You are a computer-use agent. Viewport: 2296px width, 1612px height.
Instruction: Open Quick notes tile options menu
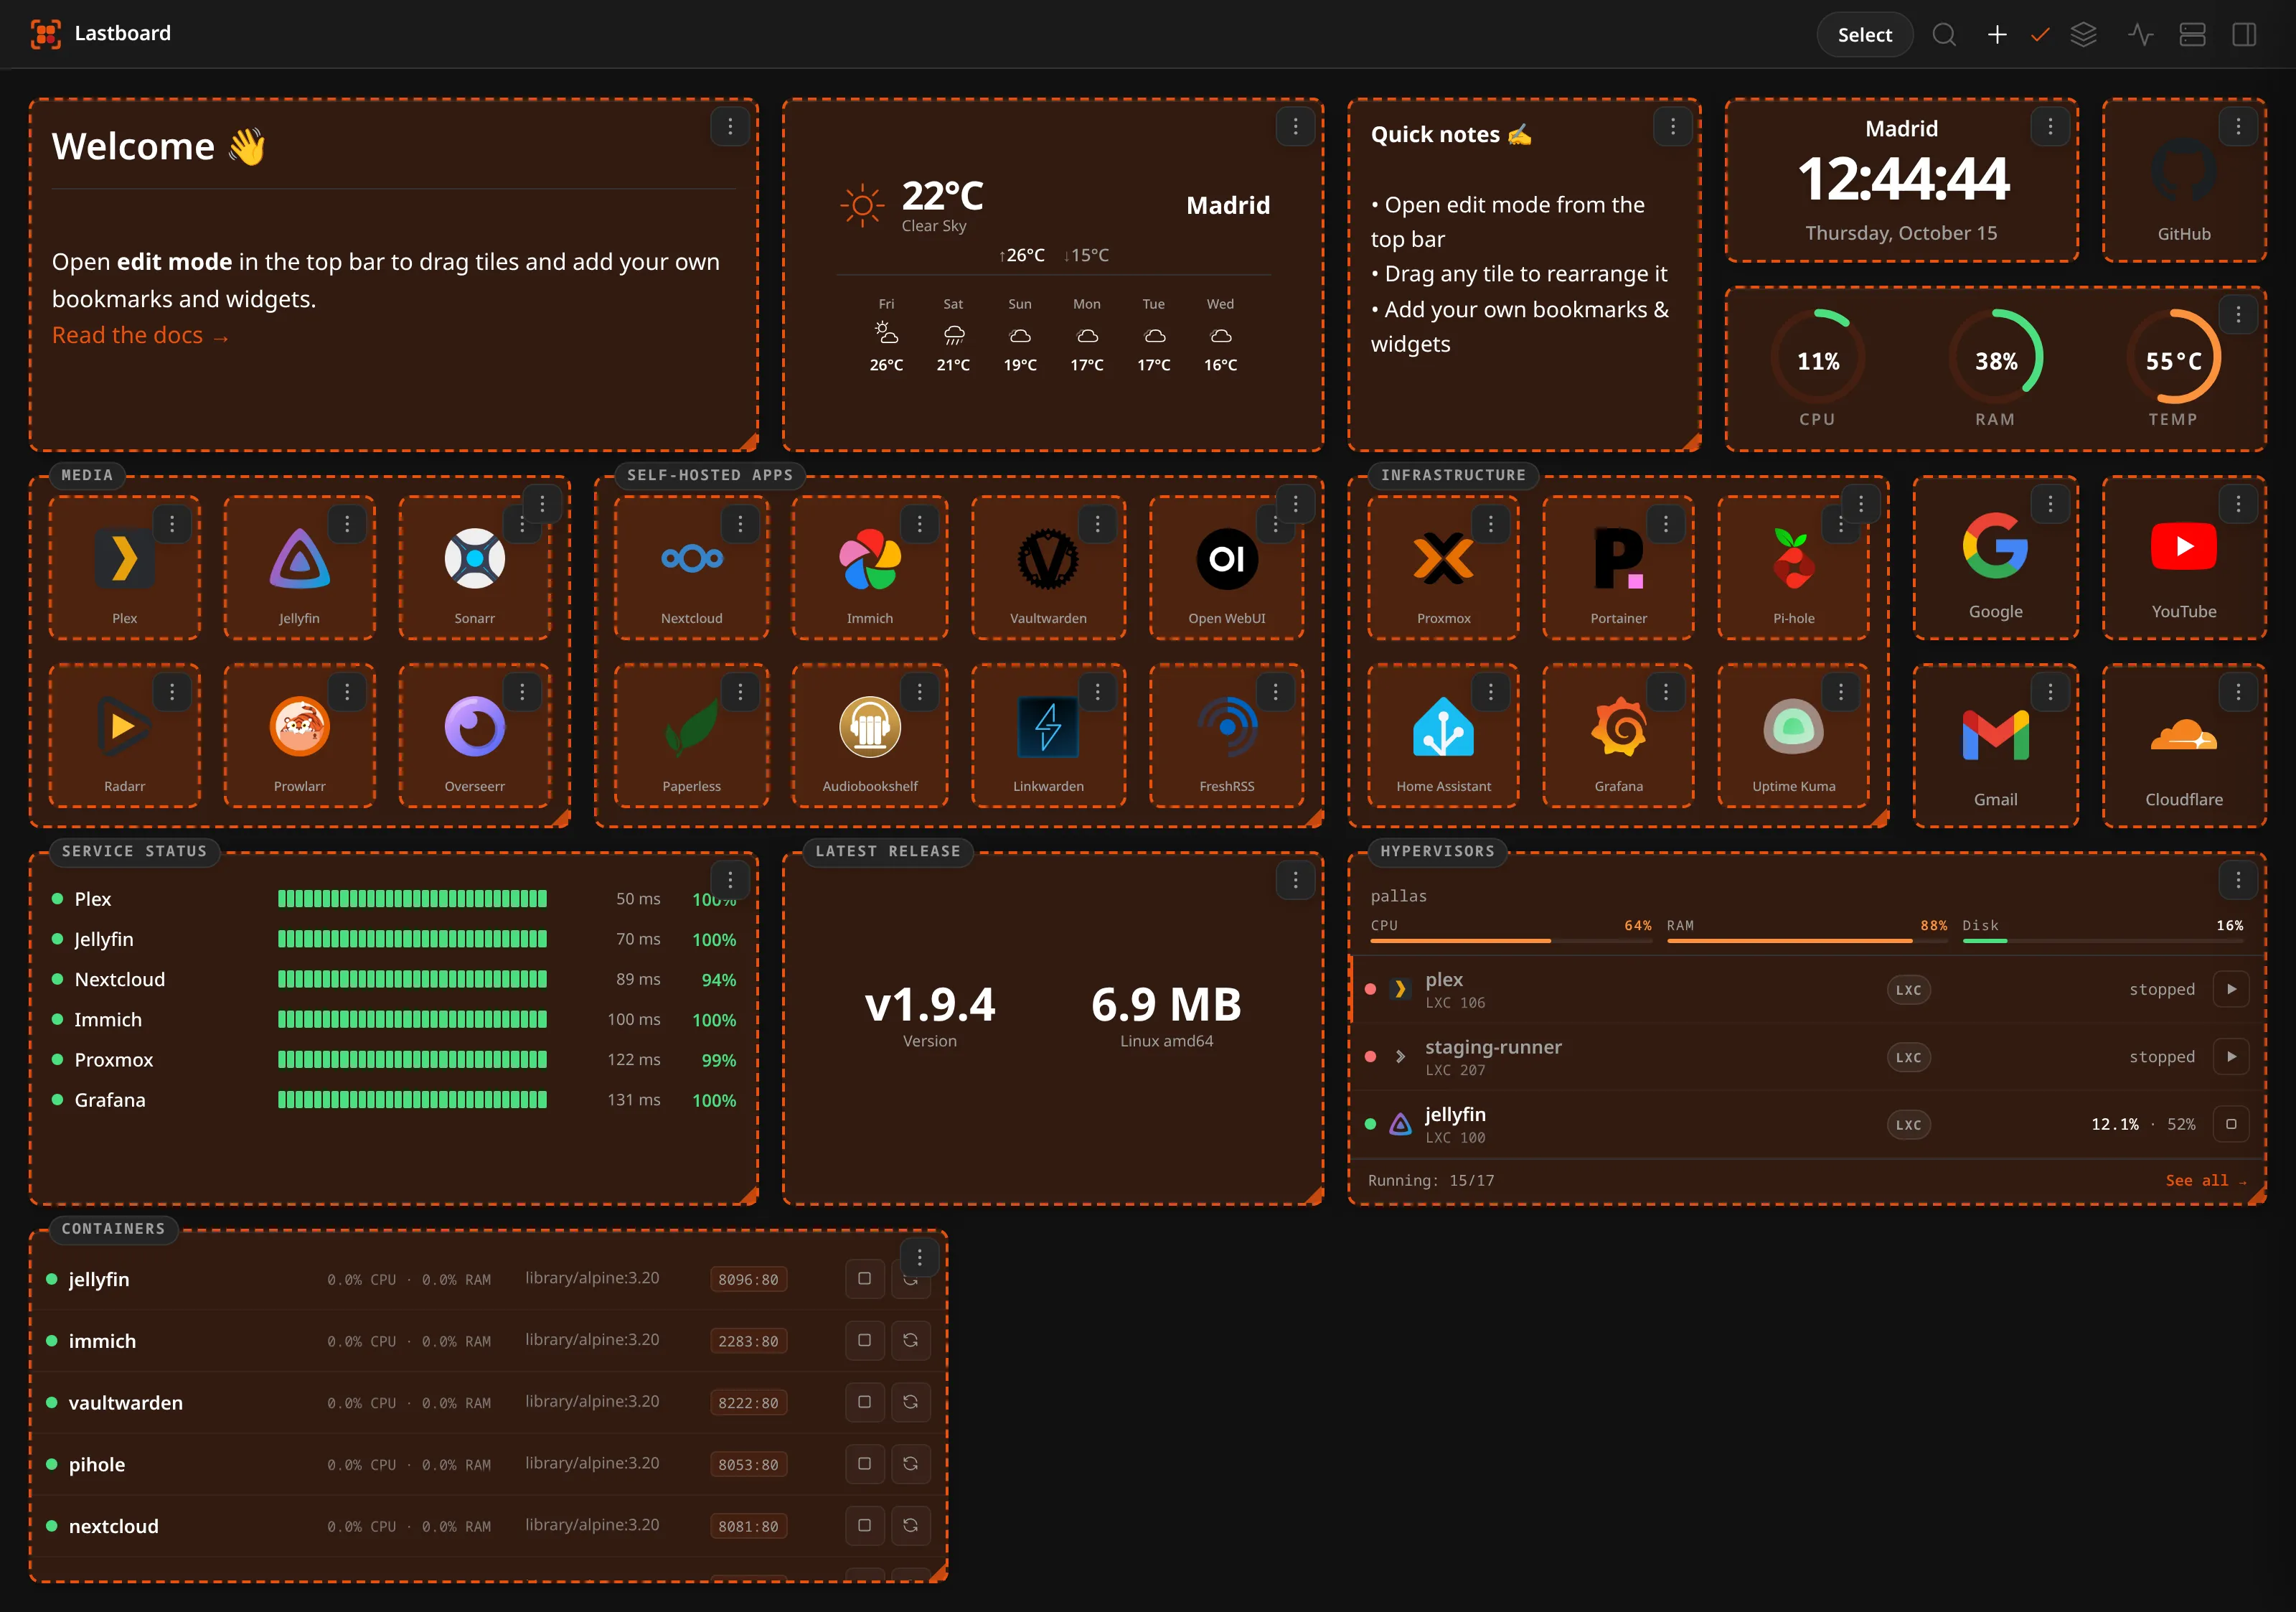(1672, 126)
